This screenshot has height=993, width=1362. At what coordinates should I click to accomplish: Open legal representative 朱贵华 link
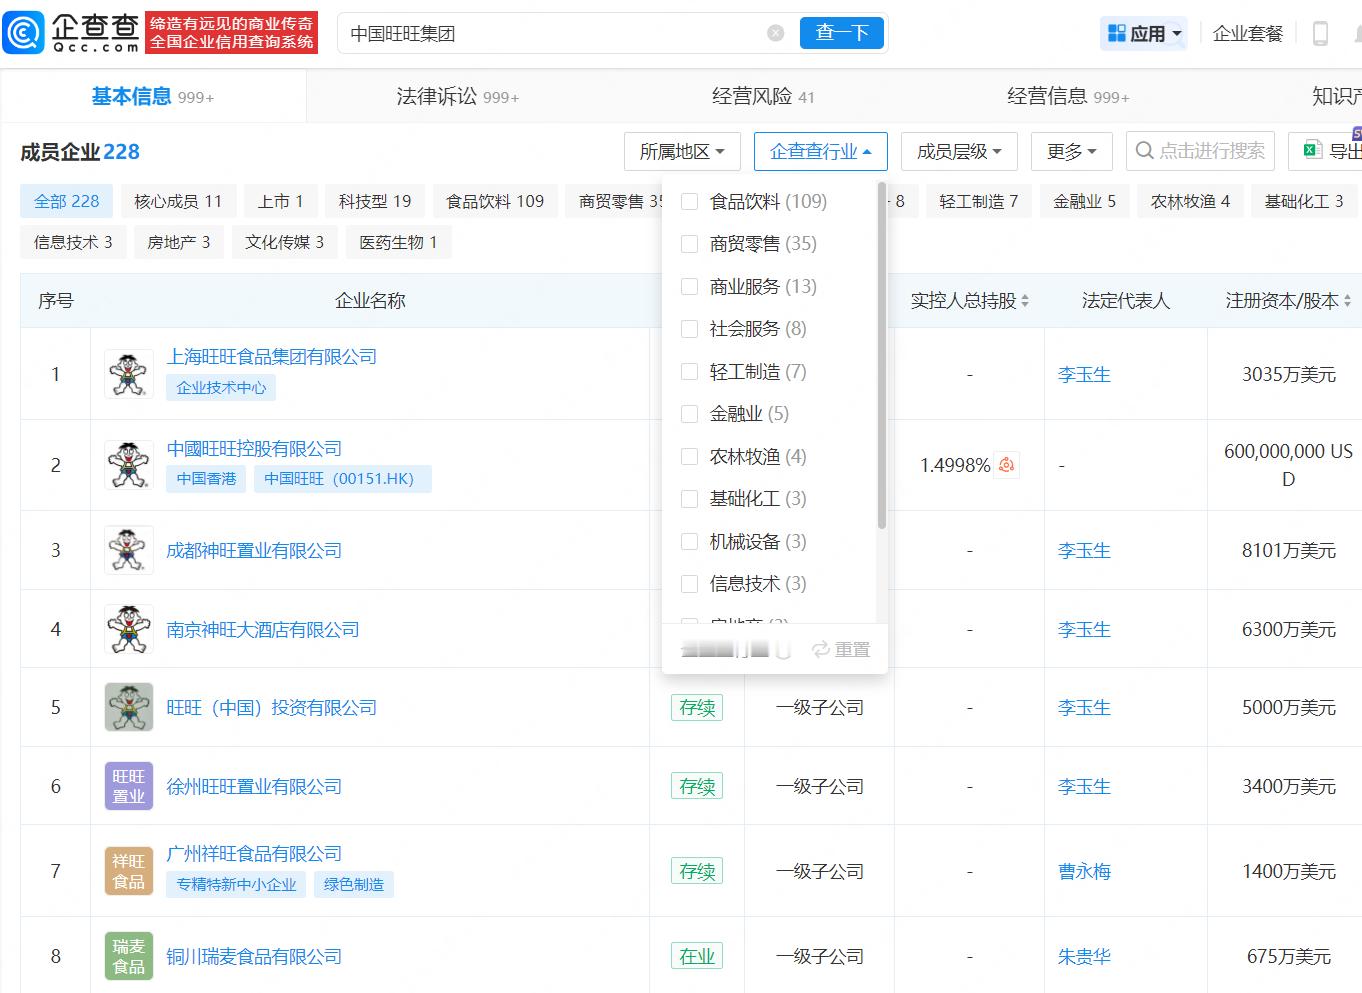pyautogui.click(x=1084, y=956)
